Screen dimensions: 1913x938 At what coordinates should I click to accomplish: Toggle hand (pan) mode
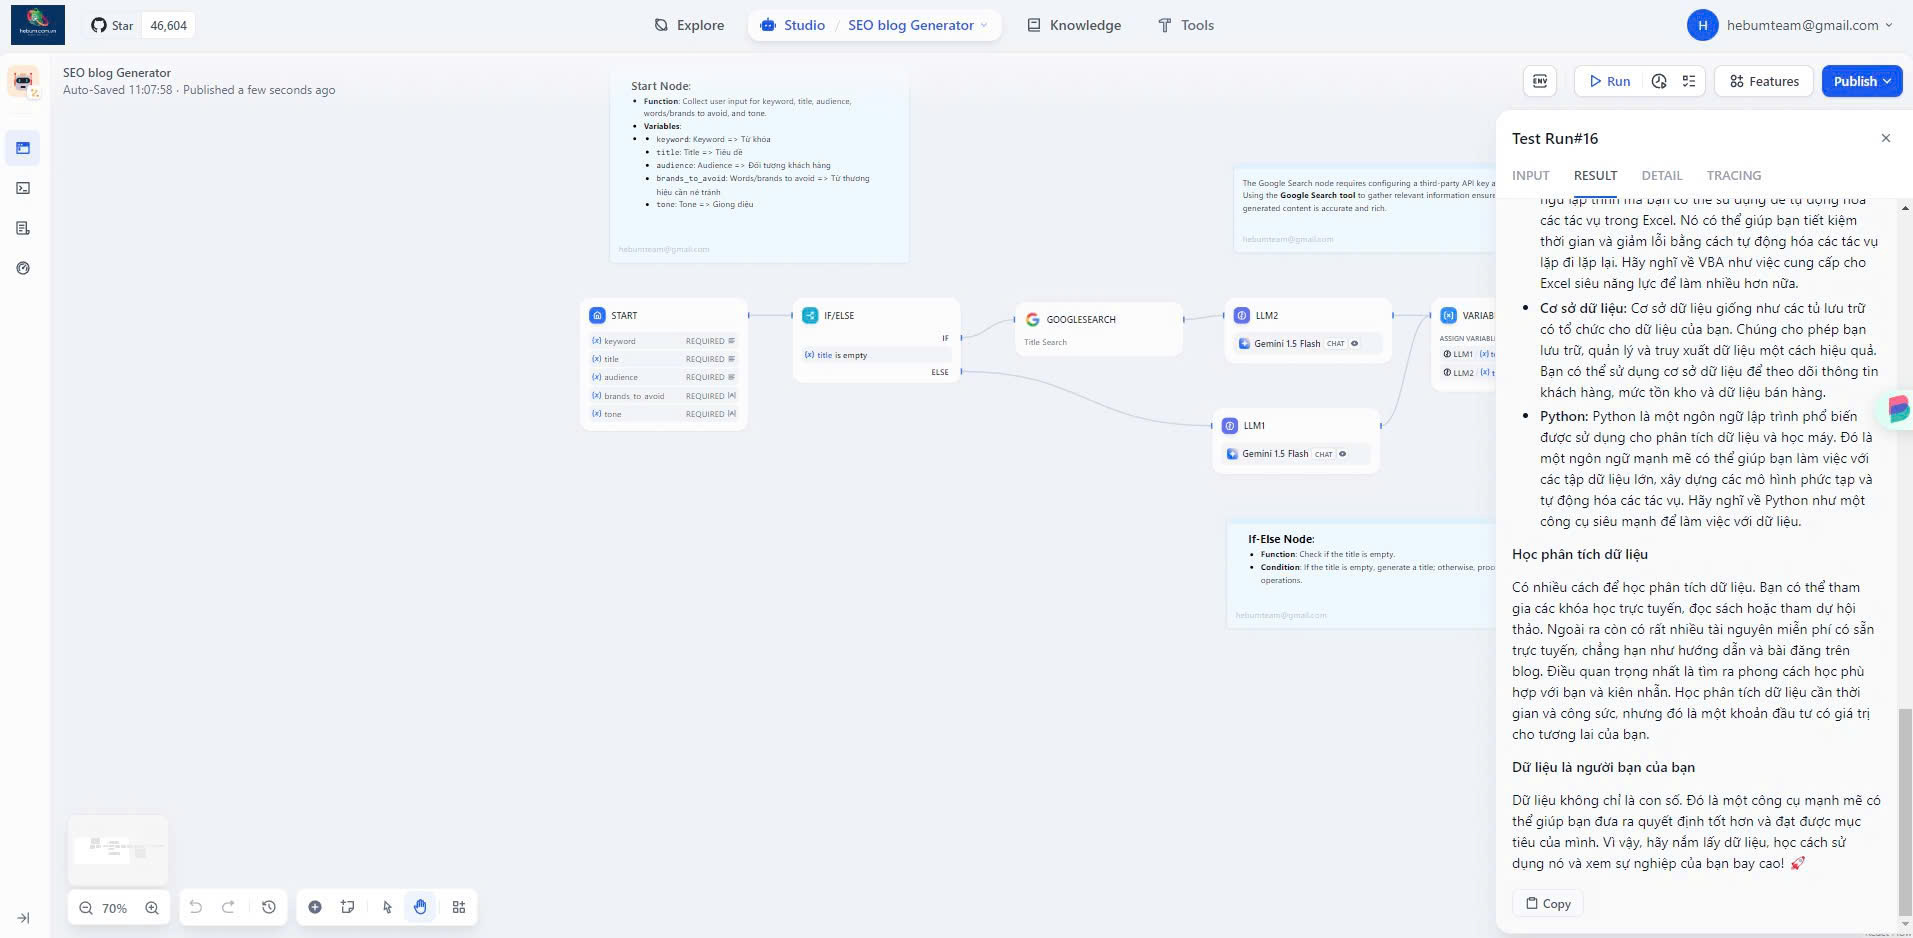[420, 907]
